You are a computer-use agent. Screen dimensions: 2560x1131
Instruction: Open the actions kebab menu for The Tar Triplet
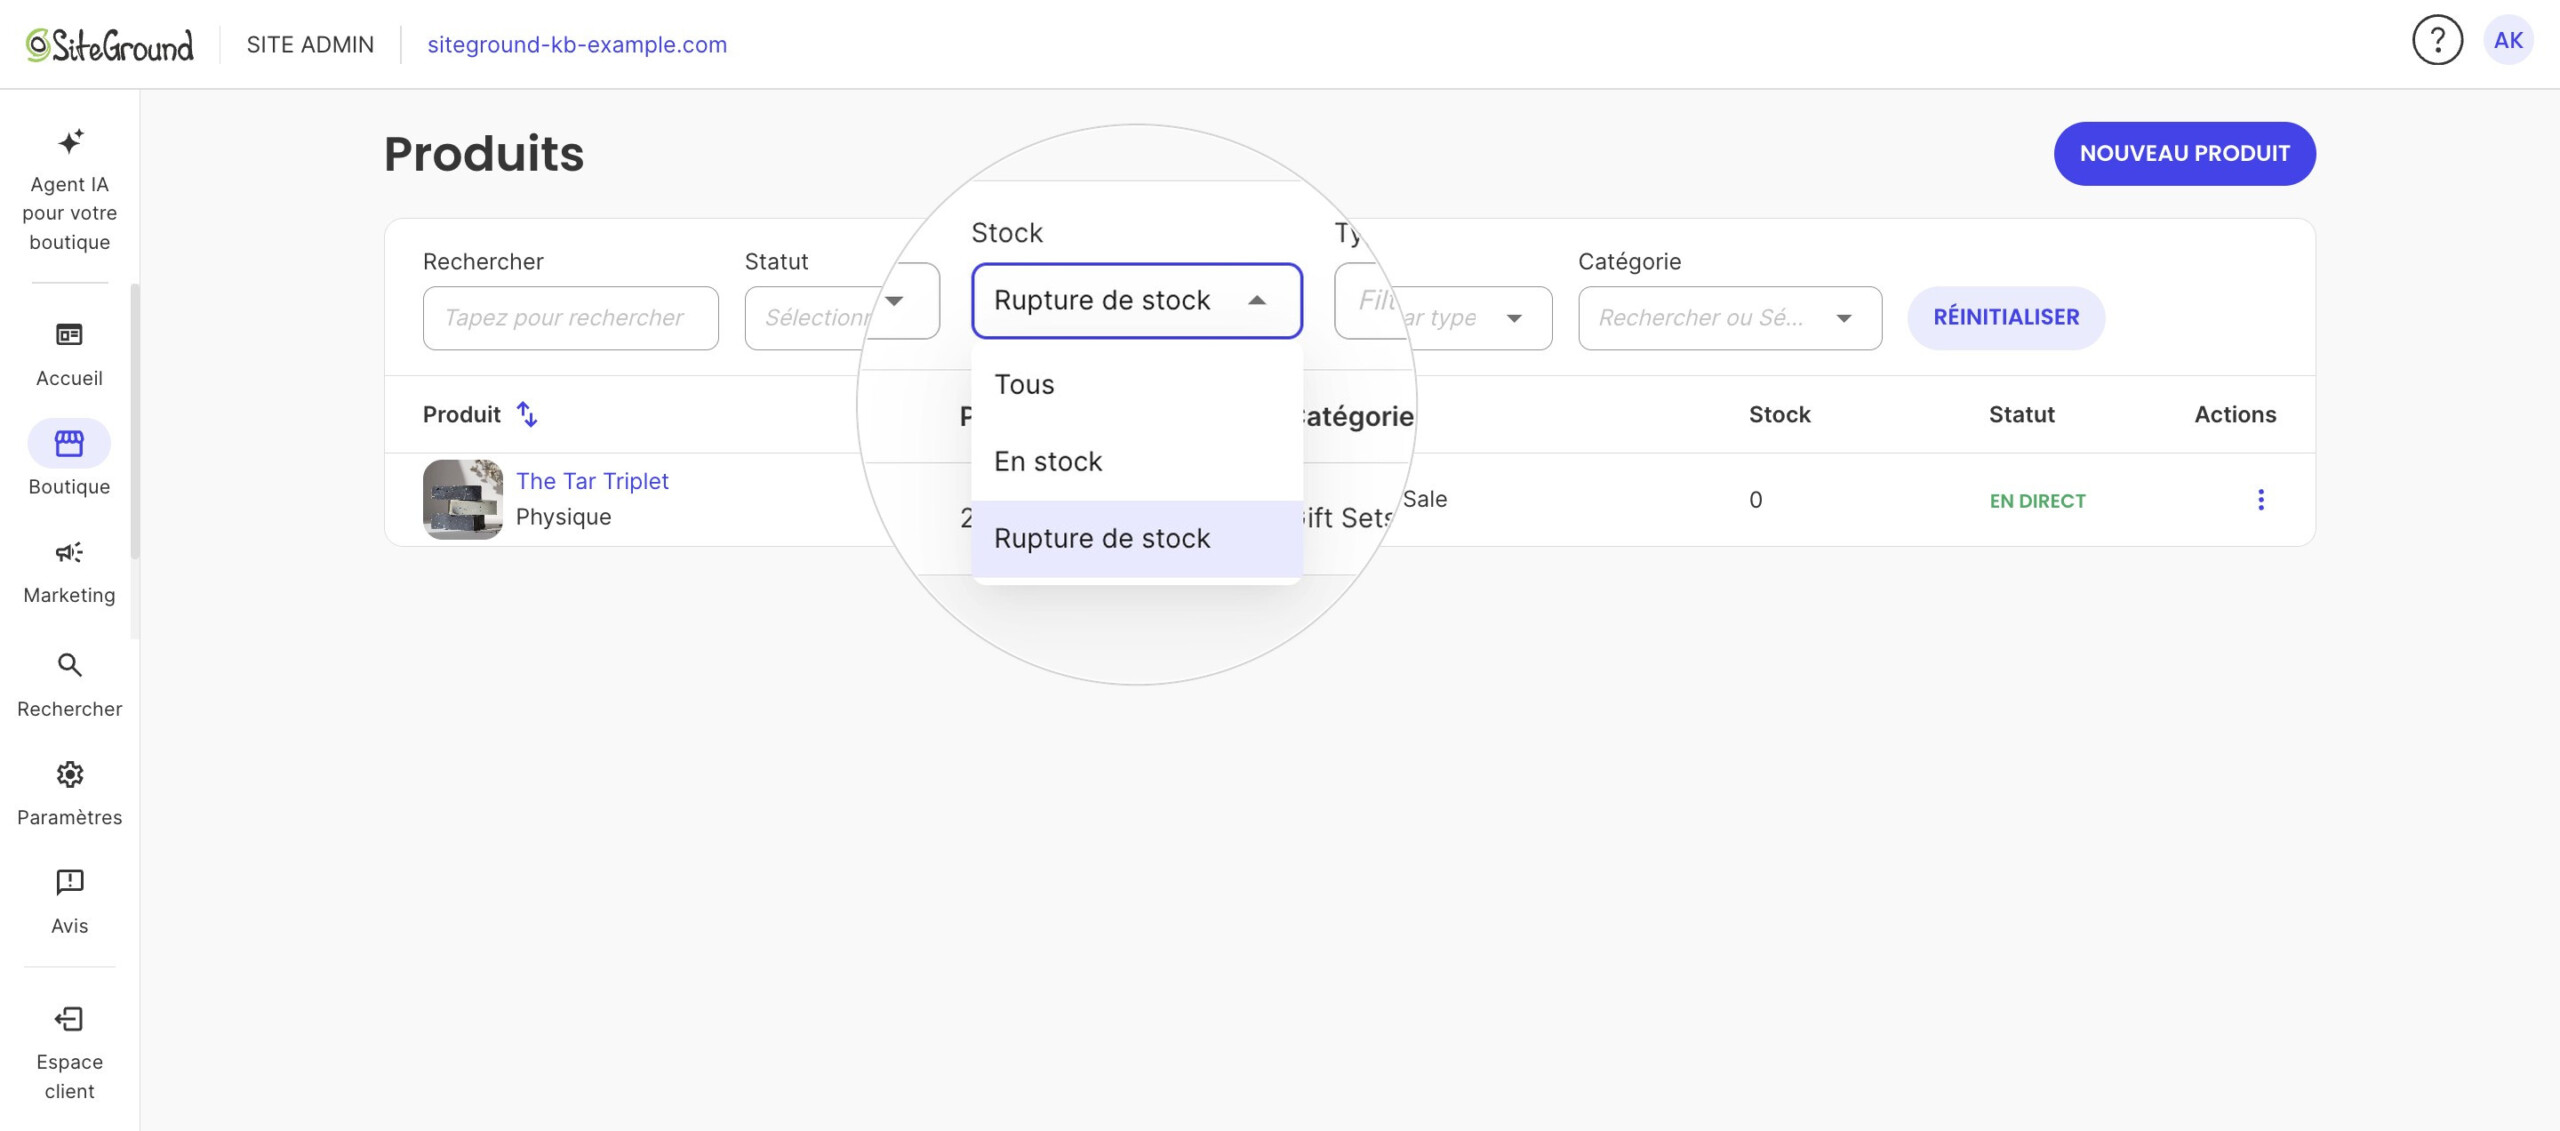click(x=2260, y=500)
